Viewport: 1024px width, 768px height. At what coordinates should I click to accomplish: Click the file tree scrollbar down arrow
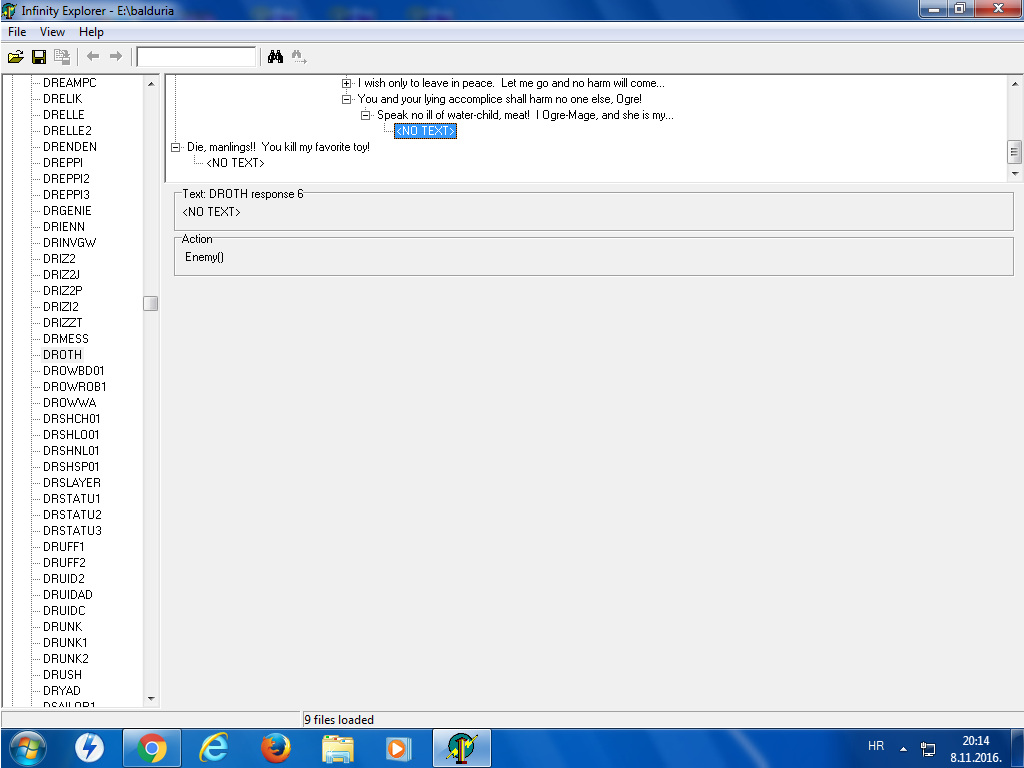tap(151, 699)
